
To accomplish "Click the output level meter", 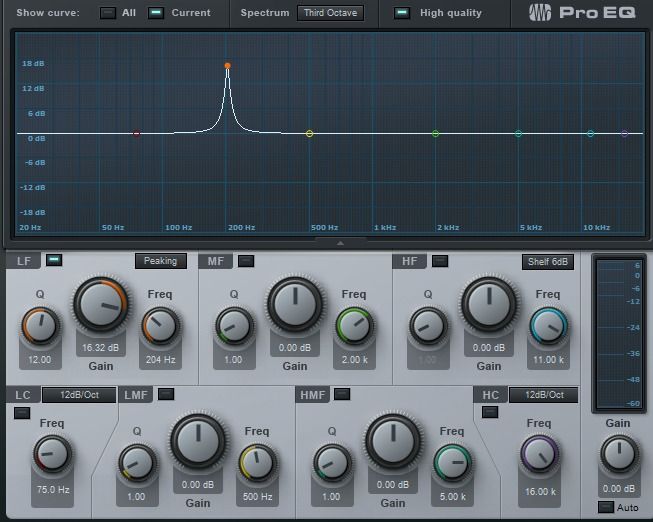I will click(x=619, y=333).
